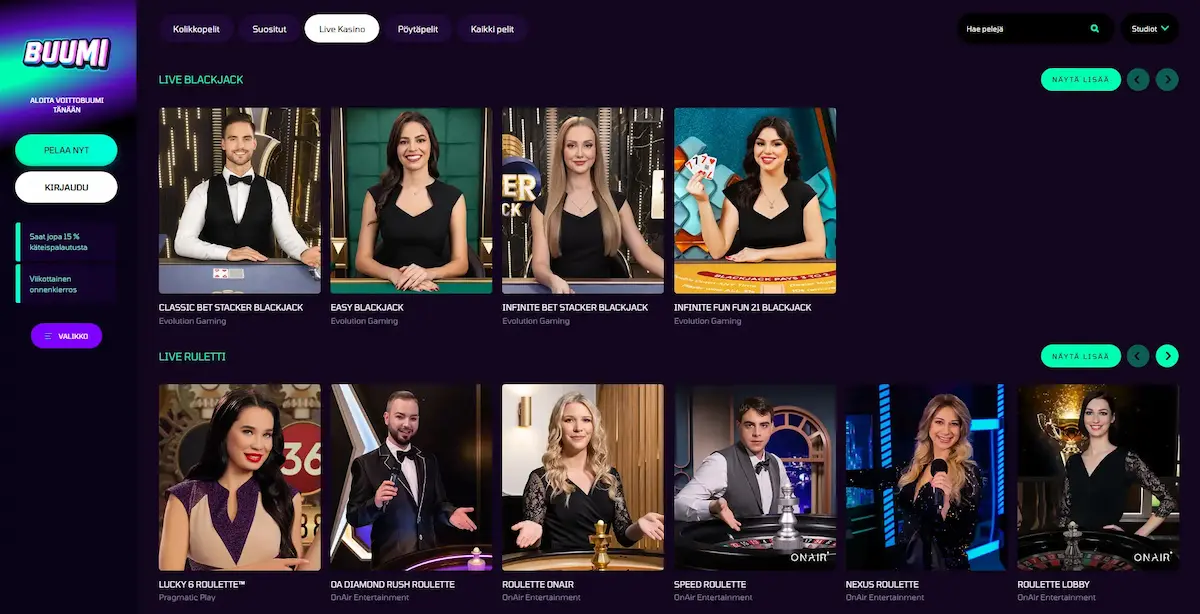Click Näytä lisää for Live Ruletti

point(1081,356)
